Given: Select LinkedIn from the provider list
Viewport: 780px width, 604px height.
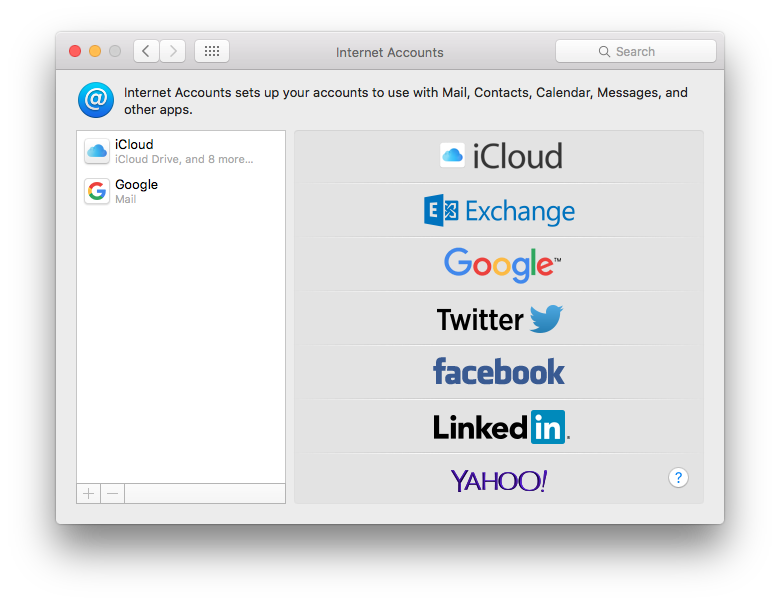Looking at the screenshot, I should [499, 427].
